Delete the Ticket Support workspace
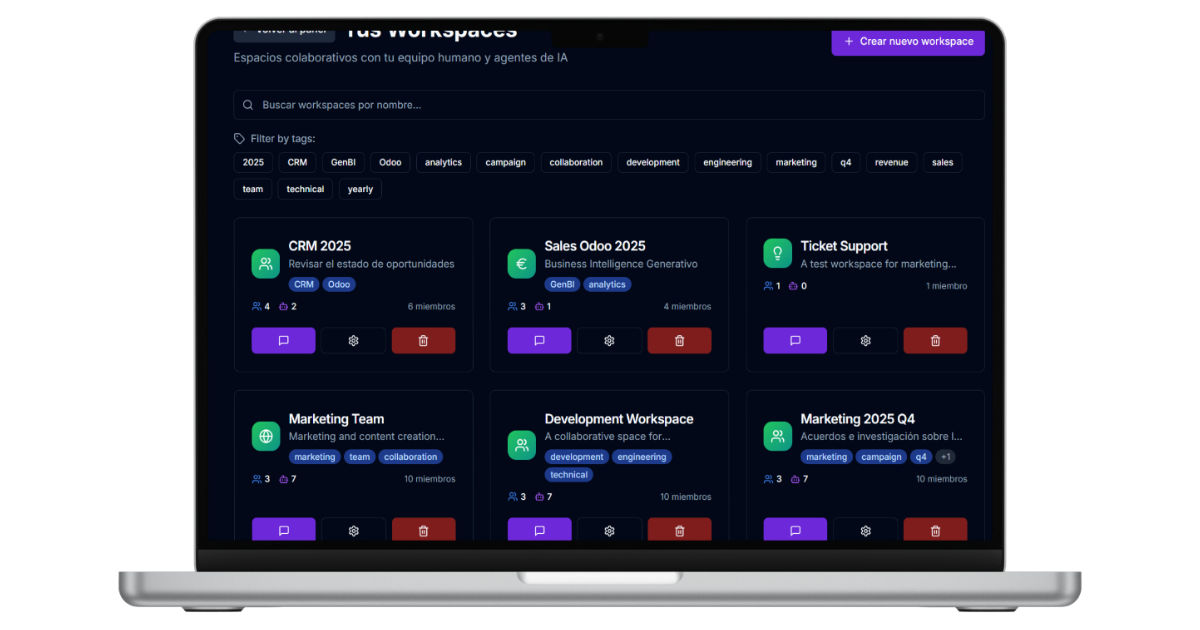The image size is (1200, 630). (x=935, y=341)
